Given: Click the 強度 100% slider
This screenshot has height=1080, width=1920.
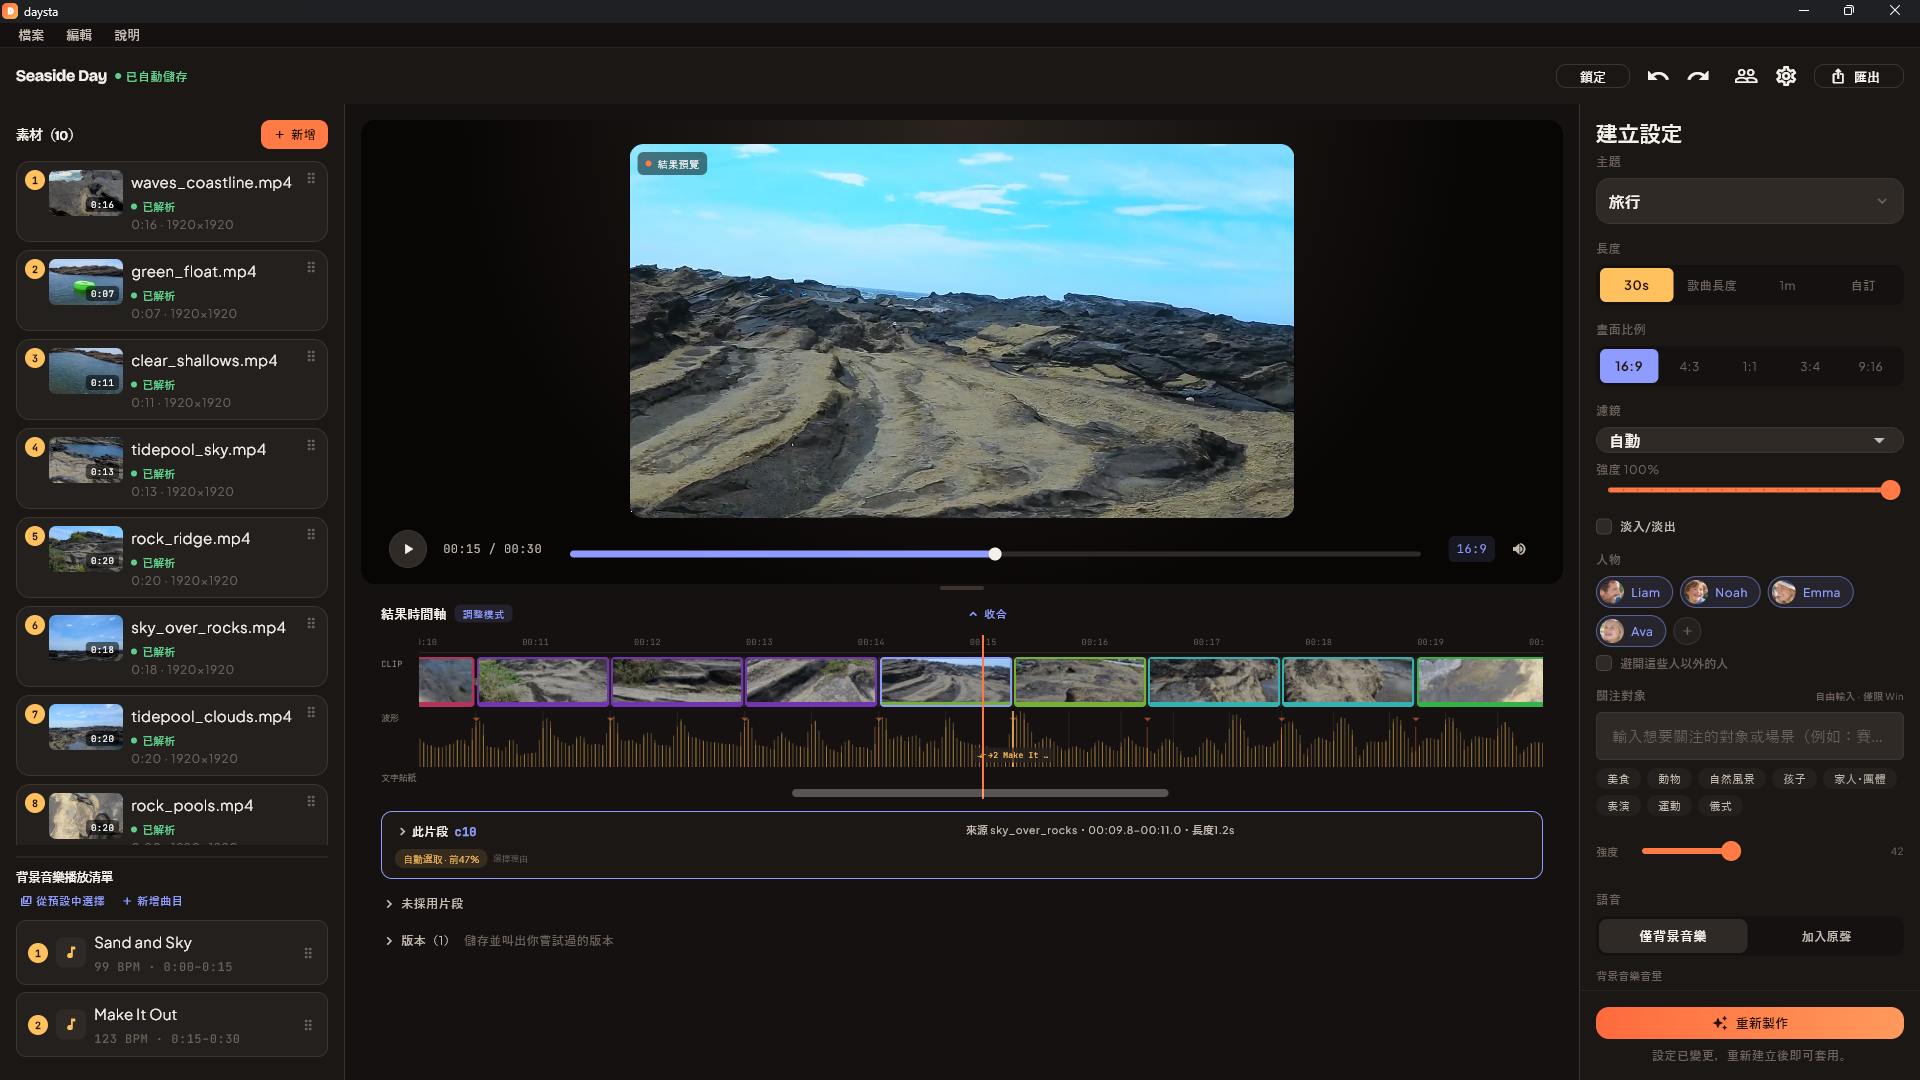Looking at the screenshot, I should pyautogui.click(x=1749, y=490).
